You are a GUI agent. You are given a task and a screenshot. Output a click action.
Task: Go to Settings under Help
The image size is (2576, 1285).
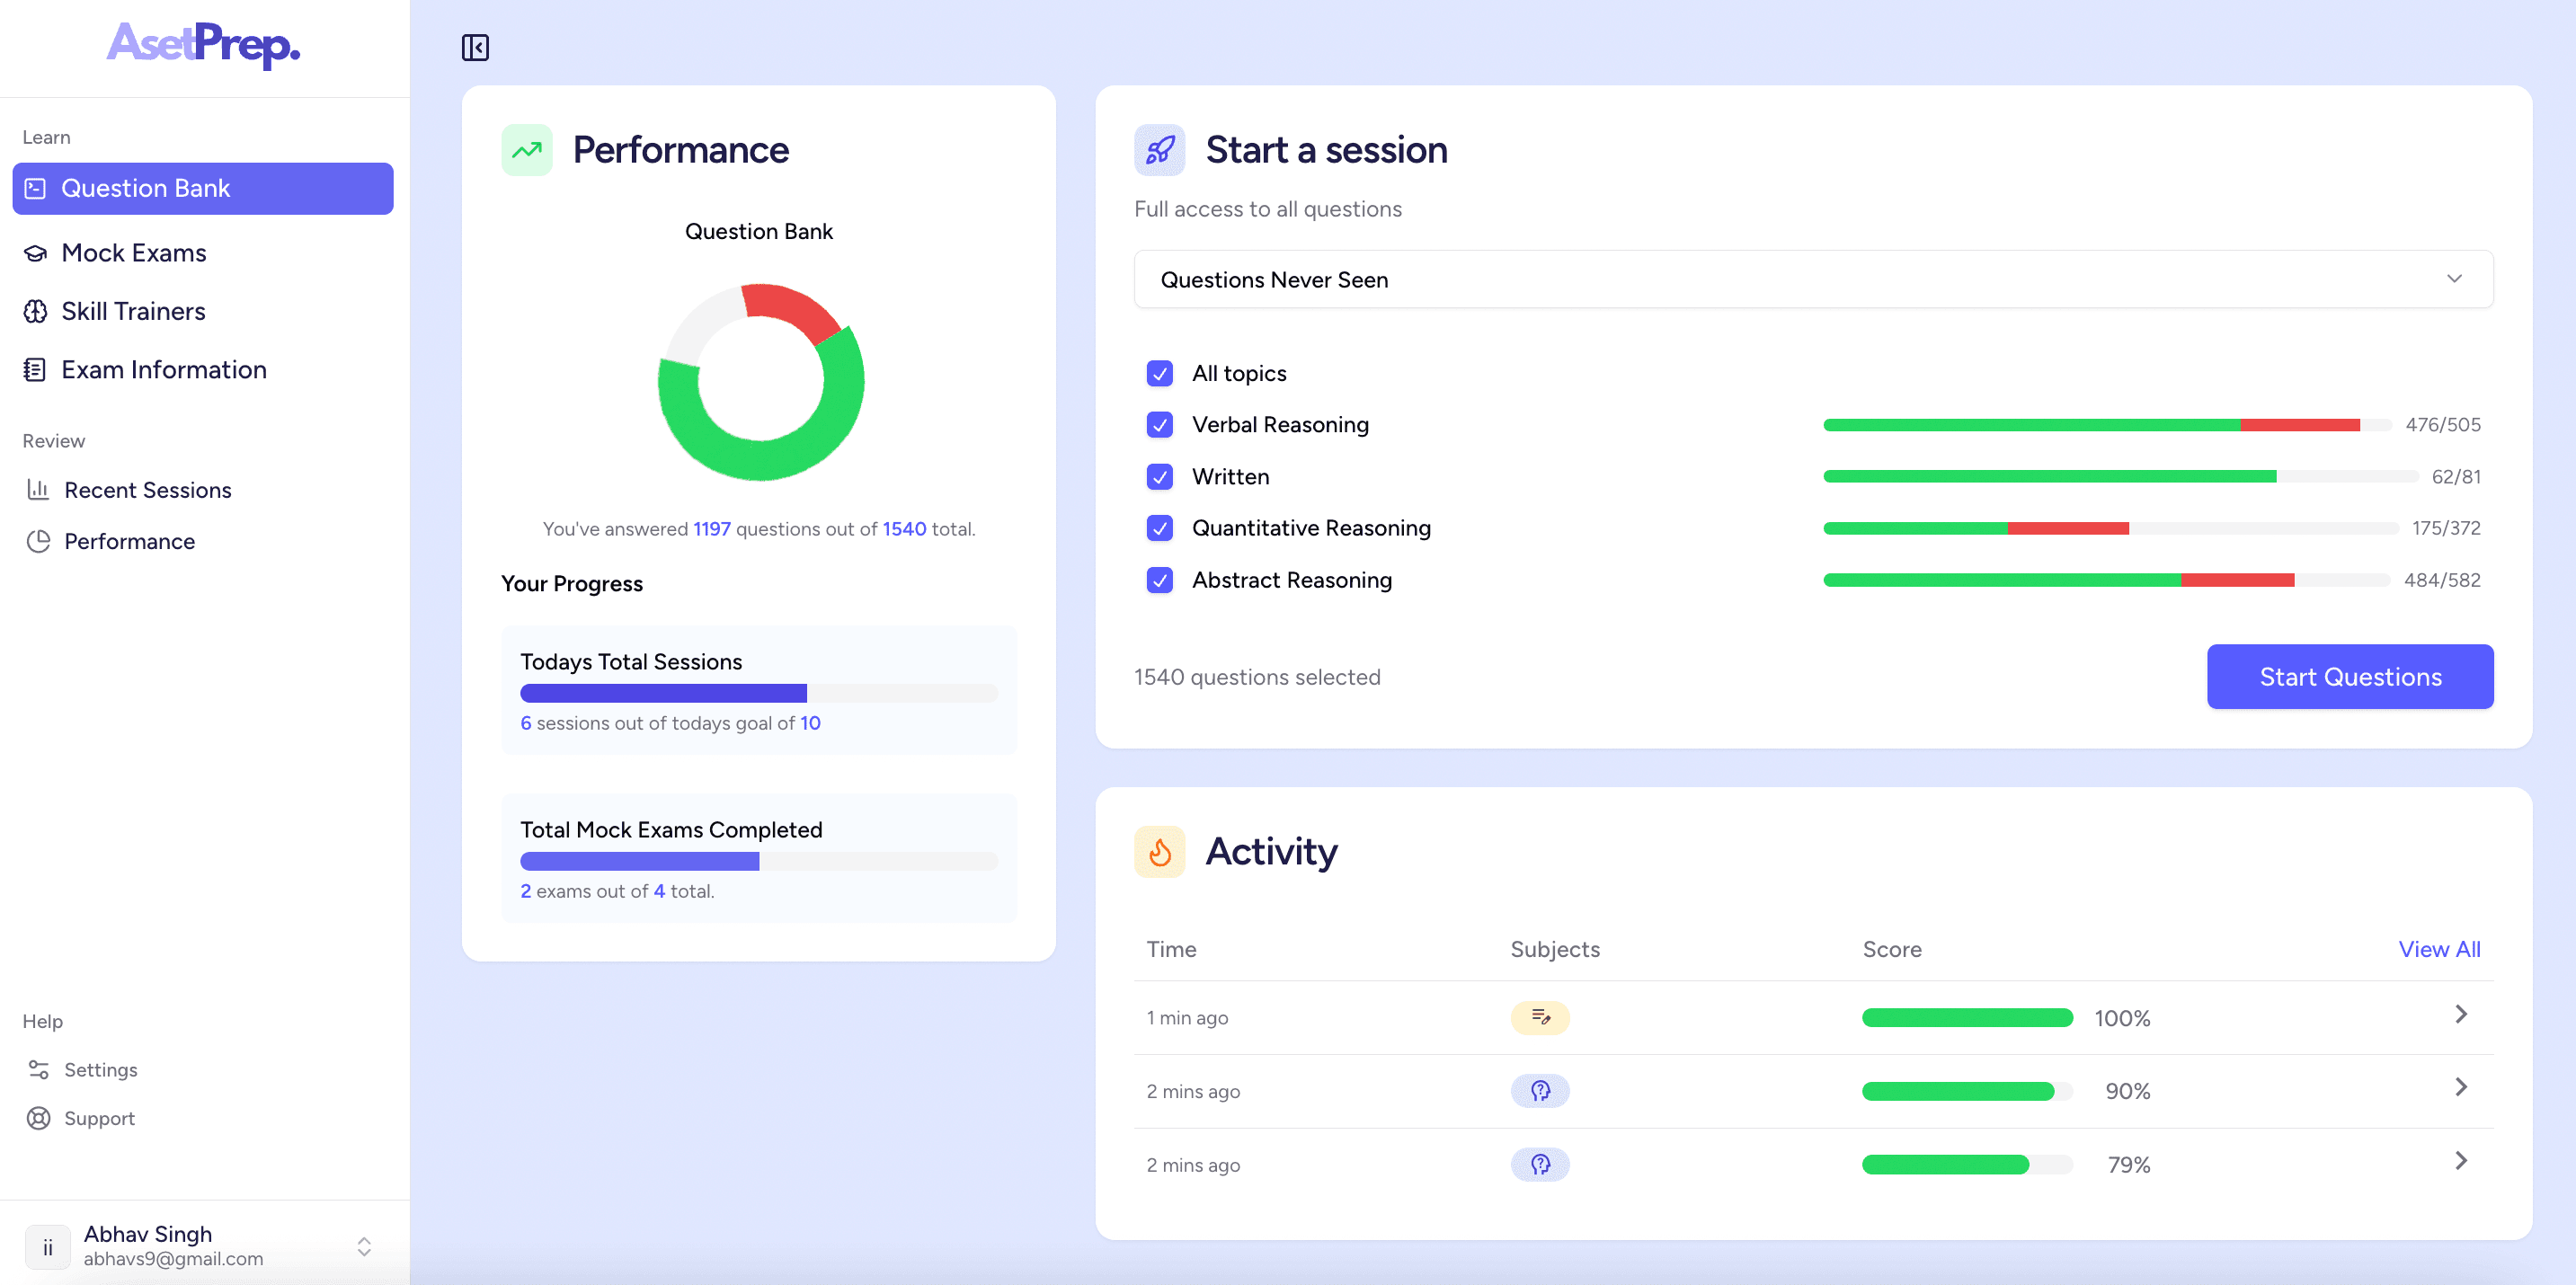[99, 1069]
